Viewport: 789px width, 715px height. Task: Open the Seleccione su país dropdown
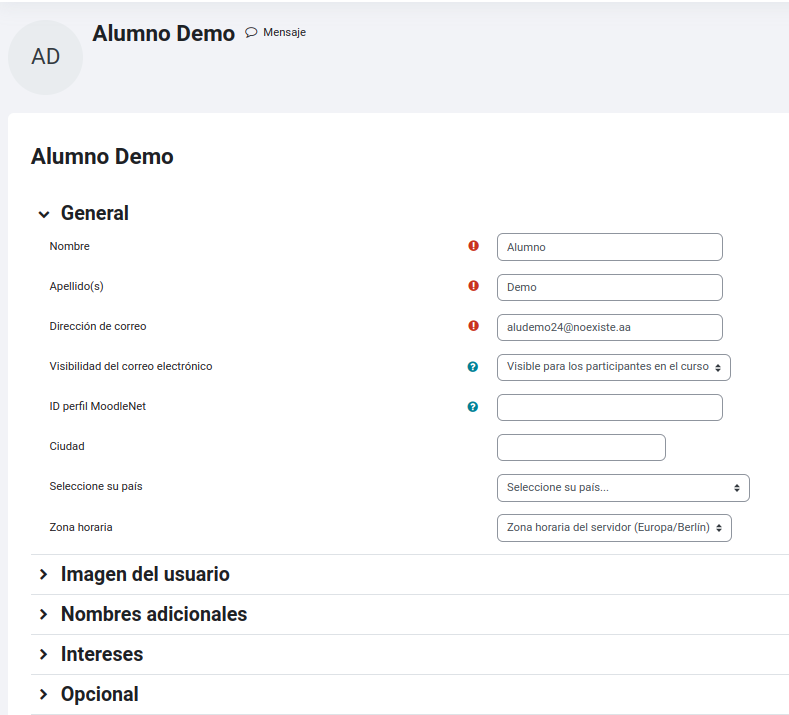pos(623,488)
